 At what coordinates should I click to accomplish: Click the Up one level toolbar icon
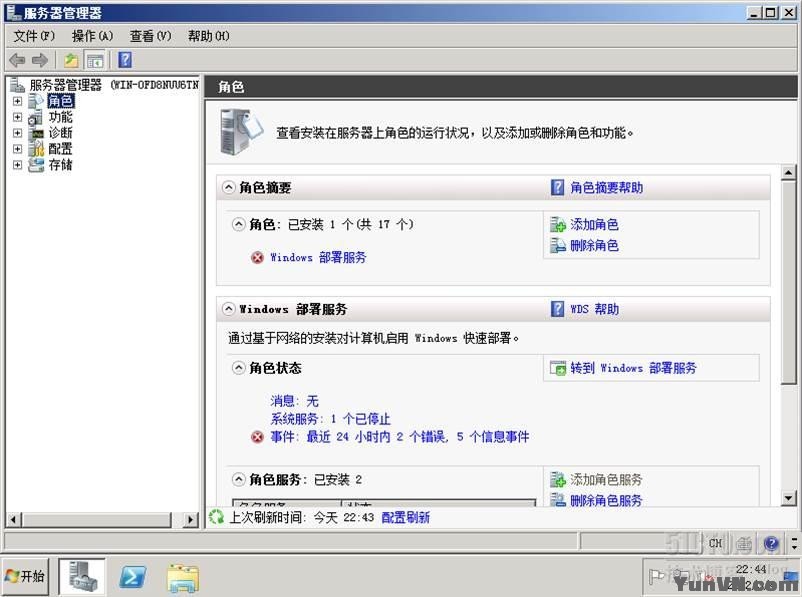tap(71, 60)
